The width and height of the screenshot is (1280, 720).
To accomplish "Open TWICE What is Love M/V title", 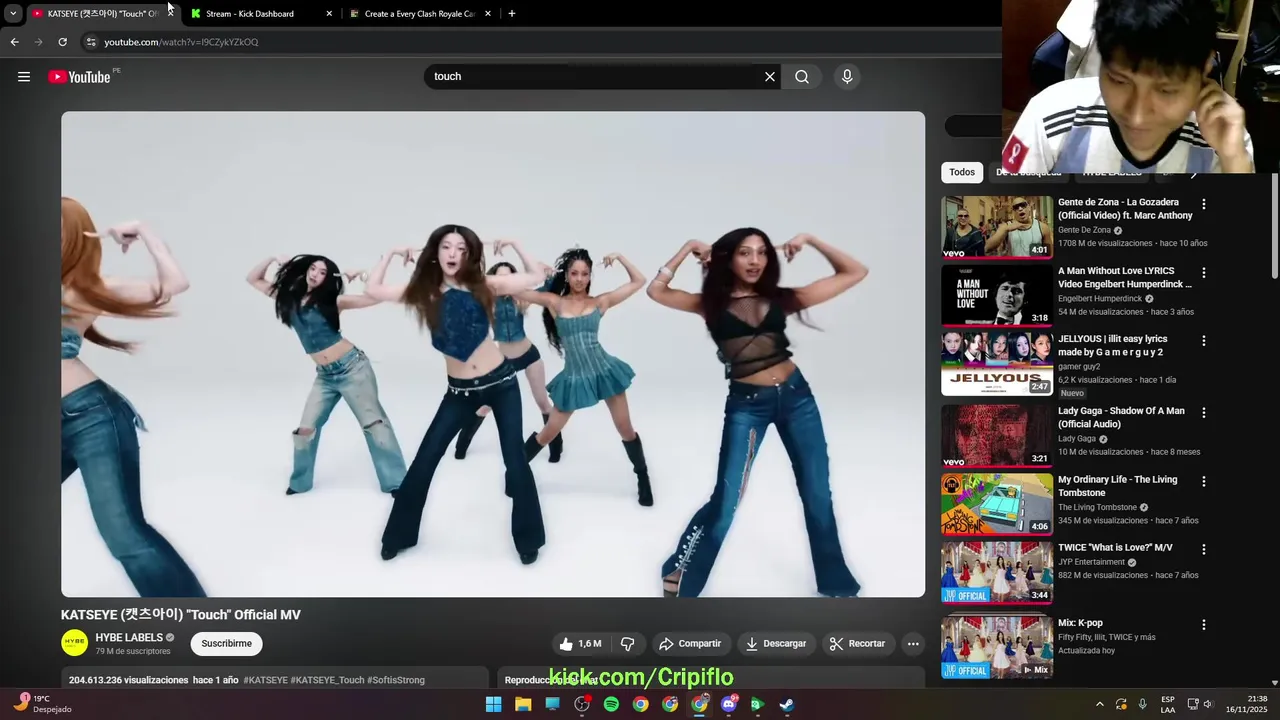I will click(1115, 547).
